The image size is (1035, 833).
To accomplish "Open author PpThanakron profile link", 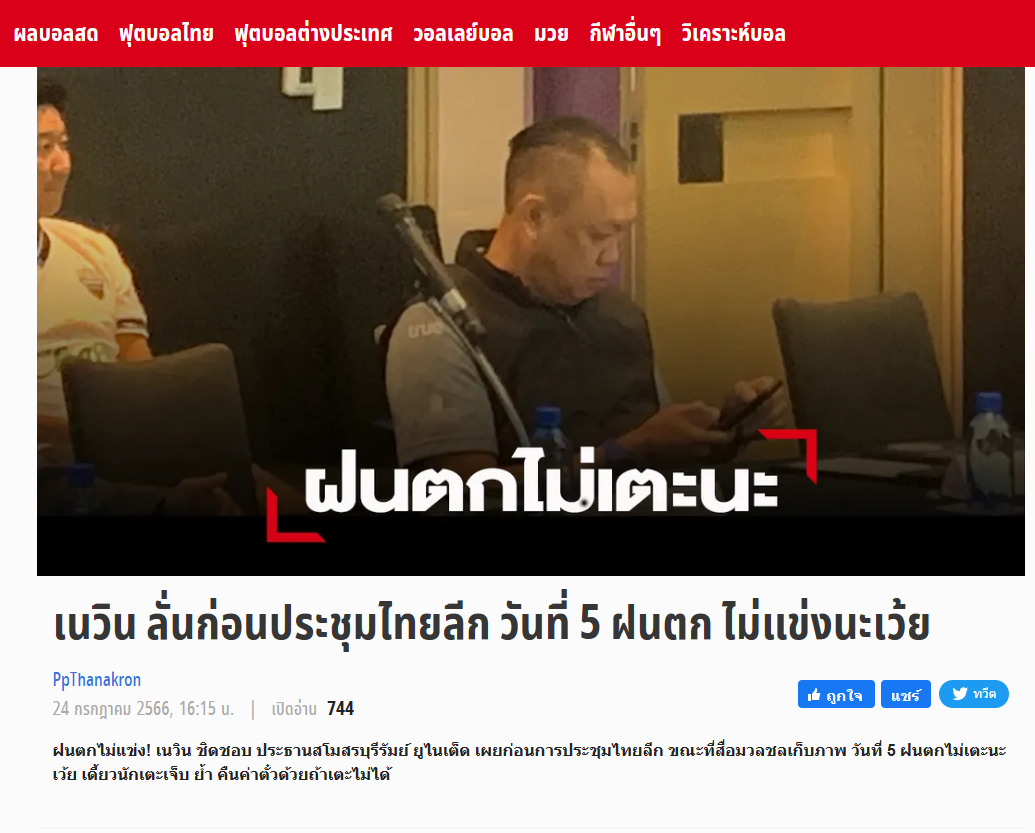I will tap(97, 680).
